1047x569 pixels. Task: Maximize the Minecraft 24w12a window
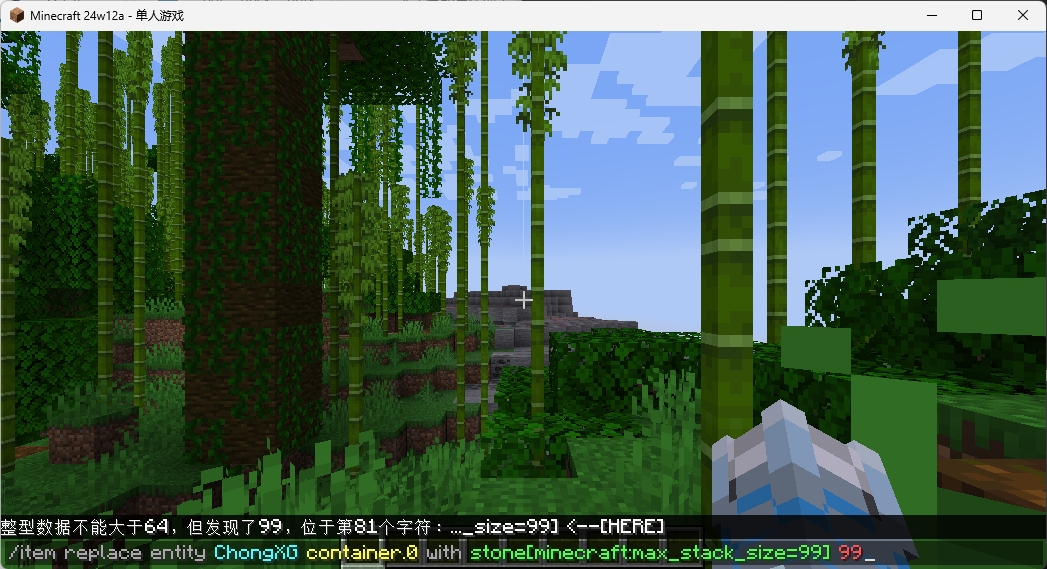[977, 15]
